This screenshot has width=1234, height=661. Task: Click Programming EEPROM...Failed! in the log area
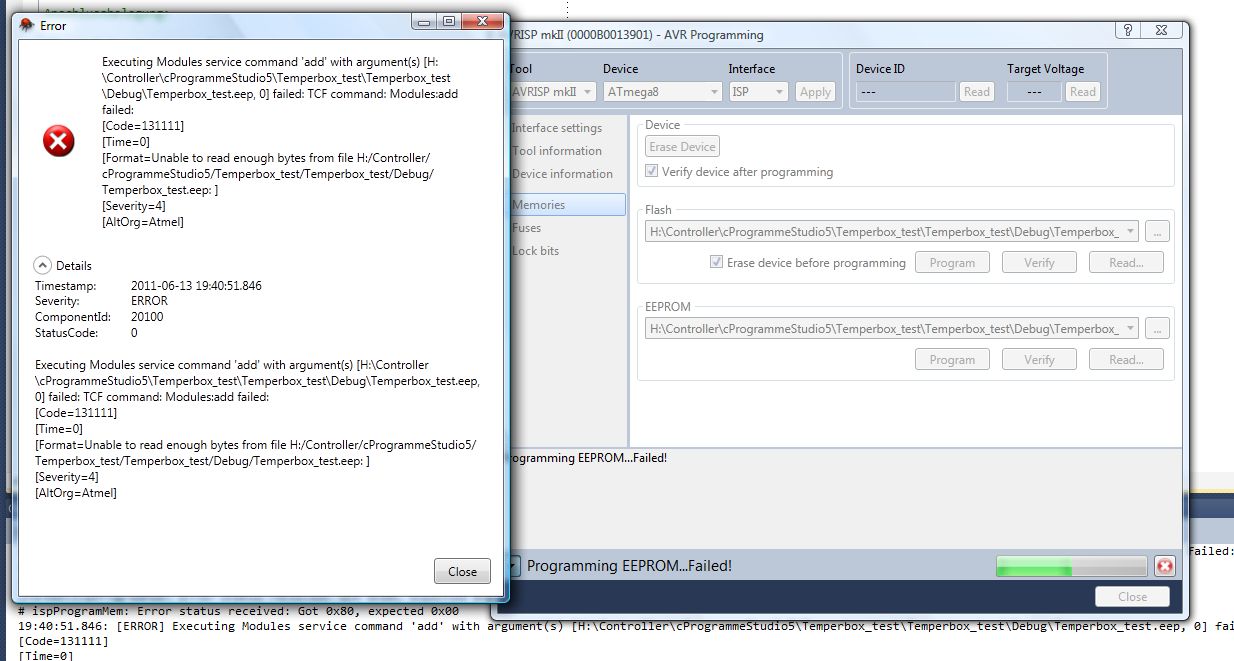point(588,458)
